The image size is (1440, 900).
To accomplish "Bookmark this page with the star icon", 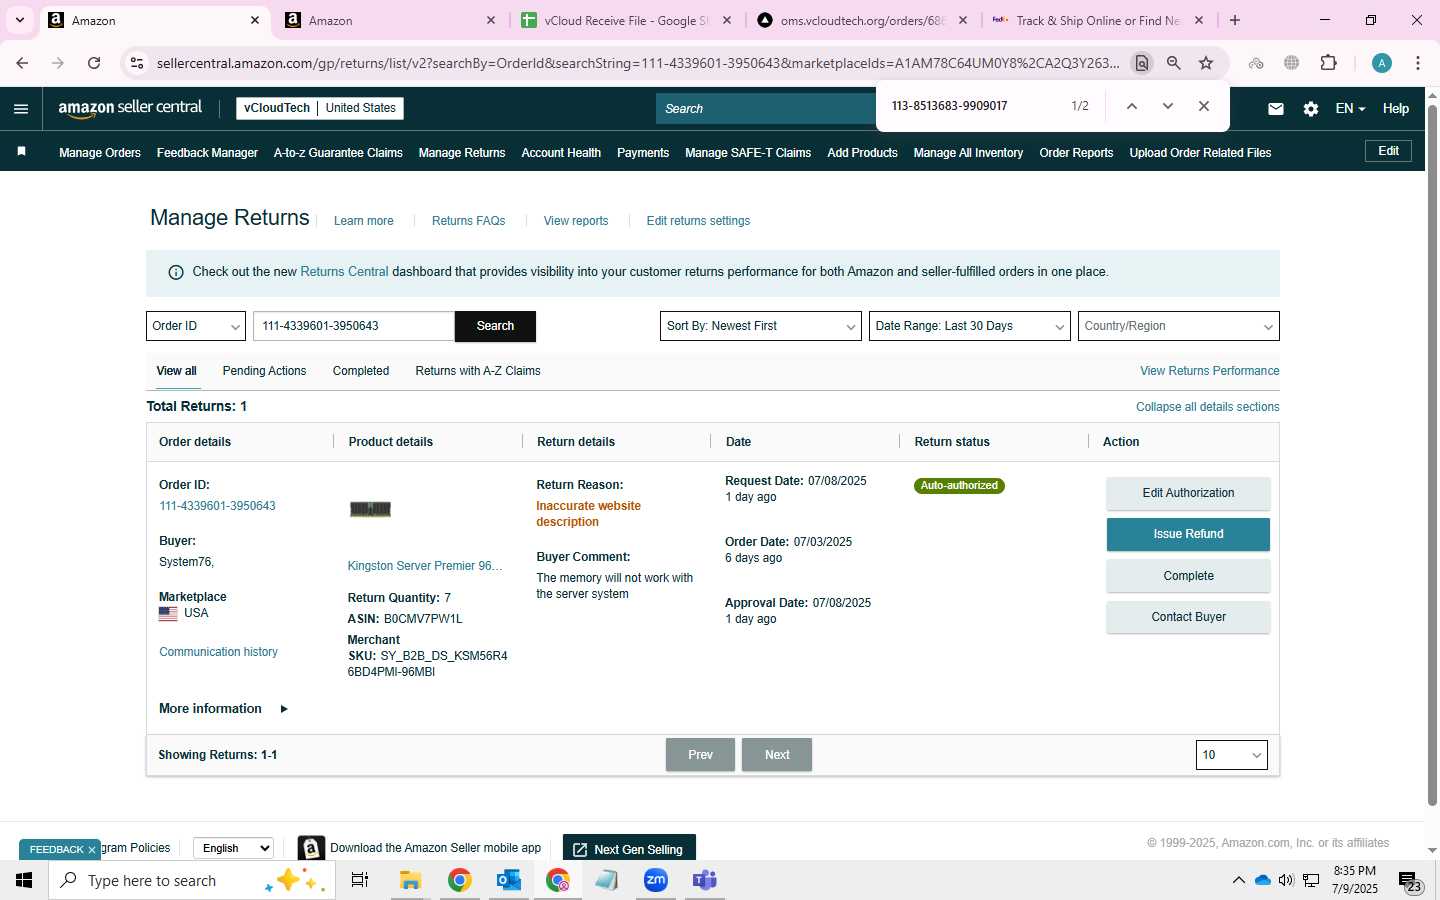I will (x=1206, y=63).
